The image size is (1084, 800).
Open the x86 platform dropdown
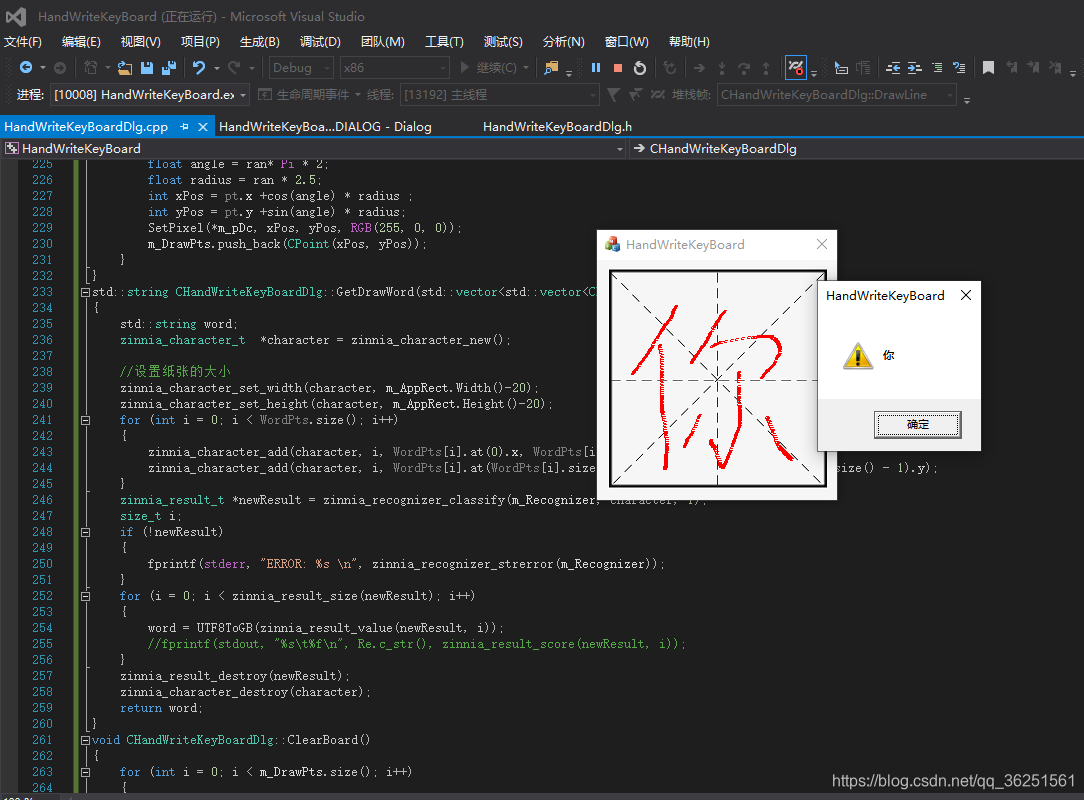[x=395, y=68]
